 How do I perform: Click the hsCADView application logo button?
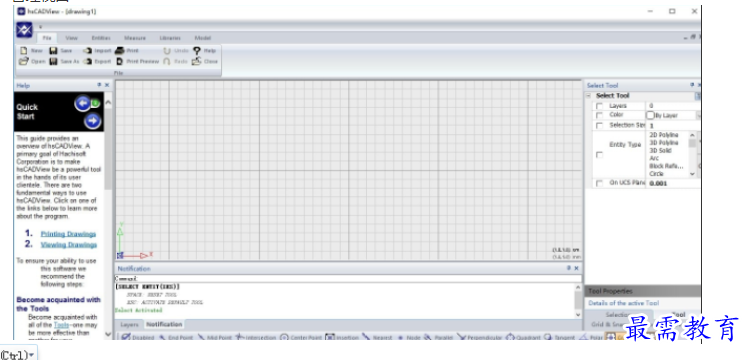(24, 30)
